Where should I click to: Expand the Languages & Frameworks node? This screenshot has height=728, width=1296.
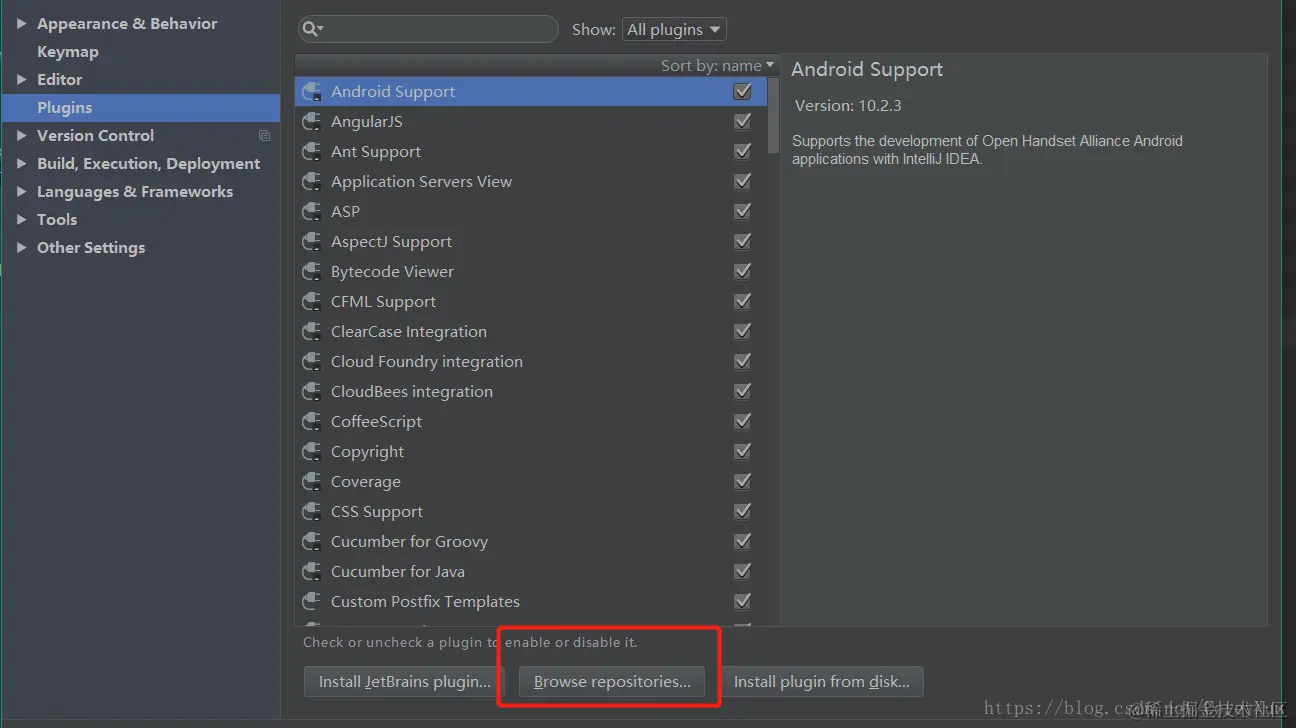coord(22,191)
